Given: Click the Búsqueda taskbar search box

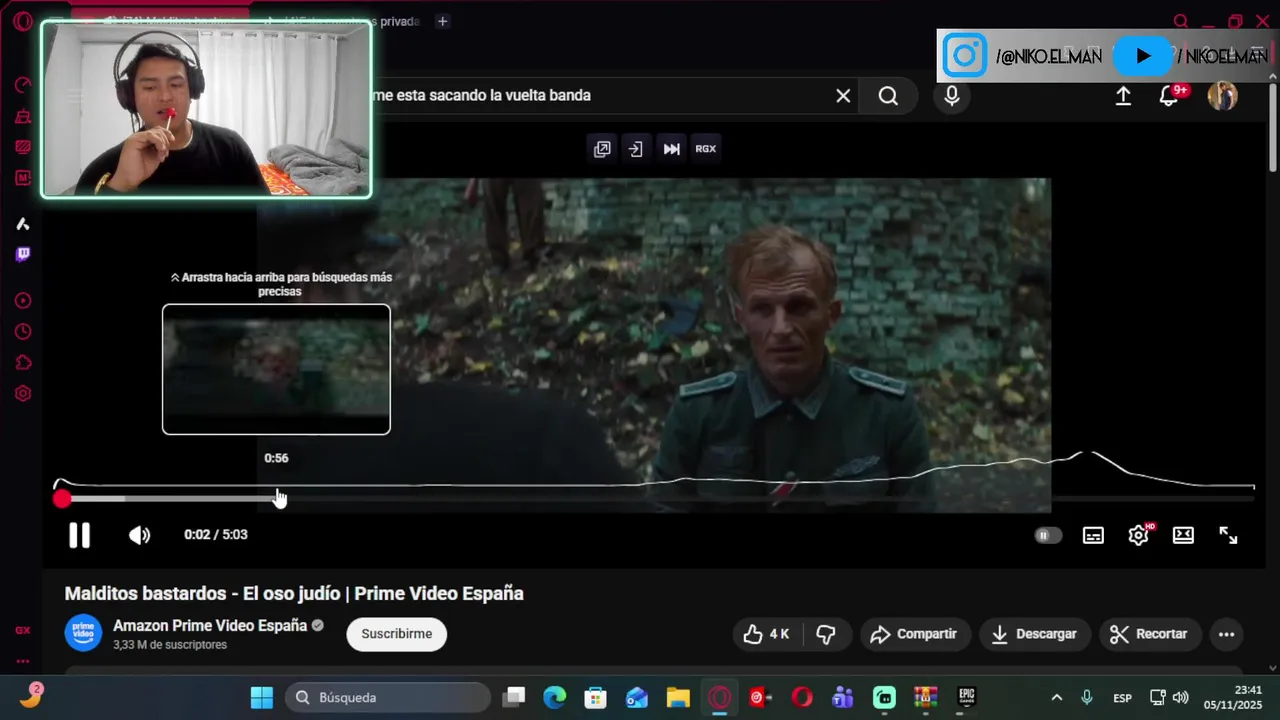Looking at the screenshot, I should point(387,697).
